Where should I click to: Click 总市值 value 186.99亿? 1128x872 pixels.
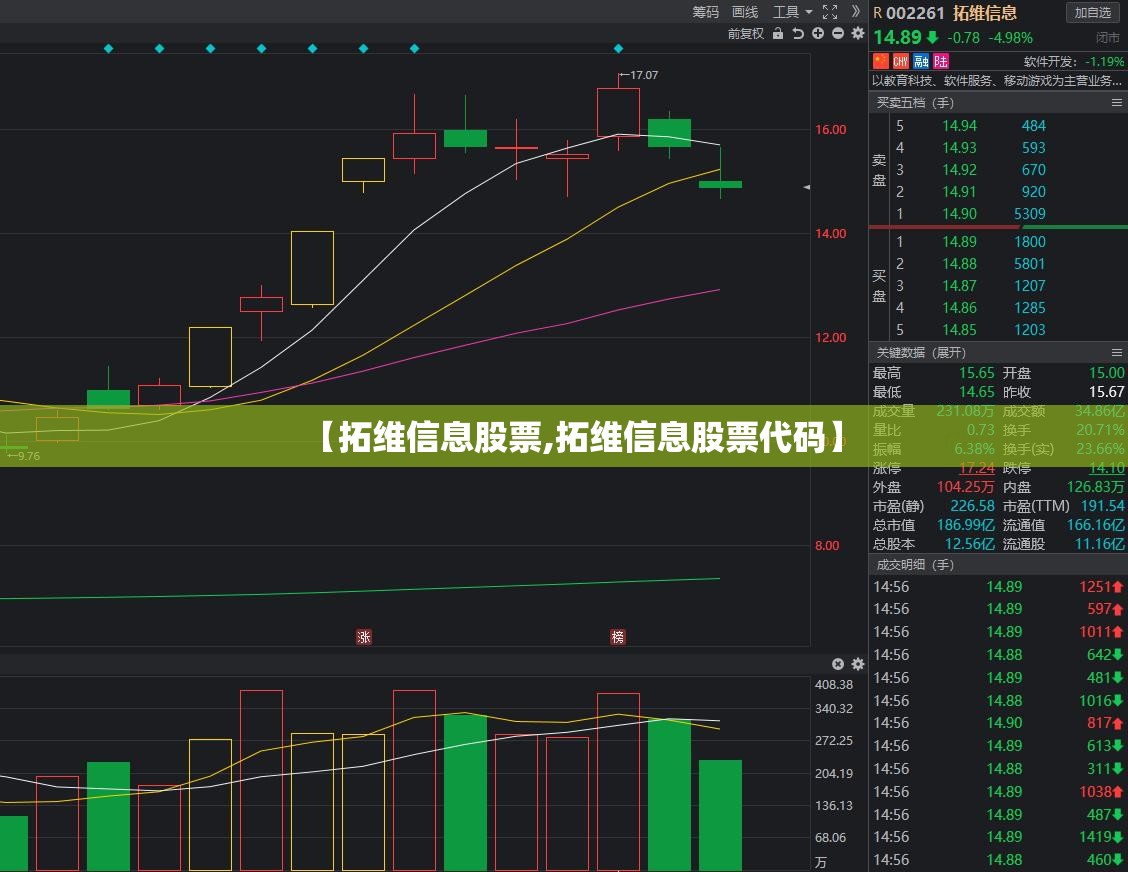tap(965, 525)
